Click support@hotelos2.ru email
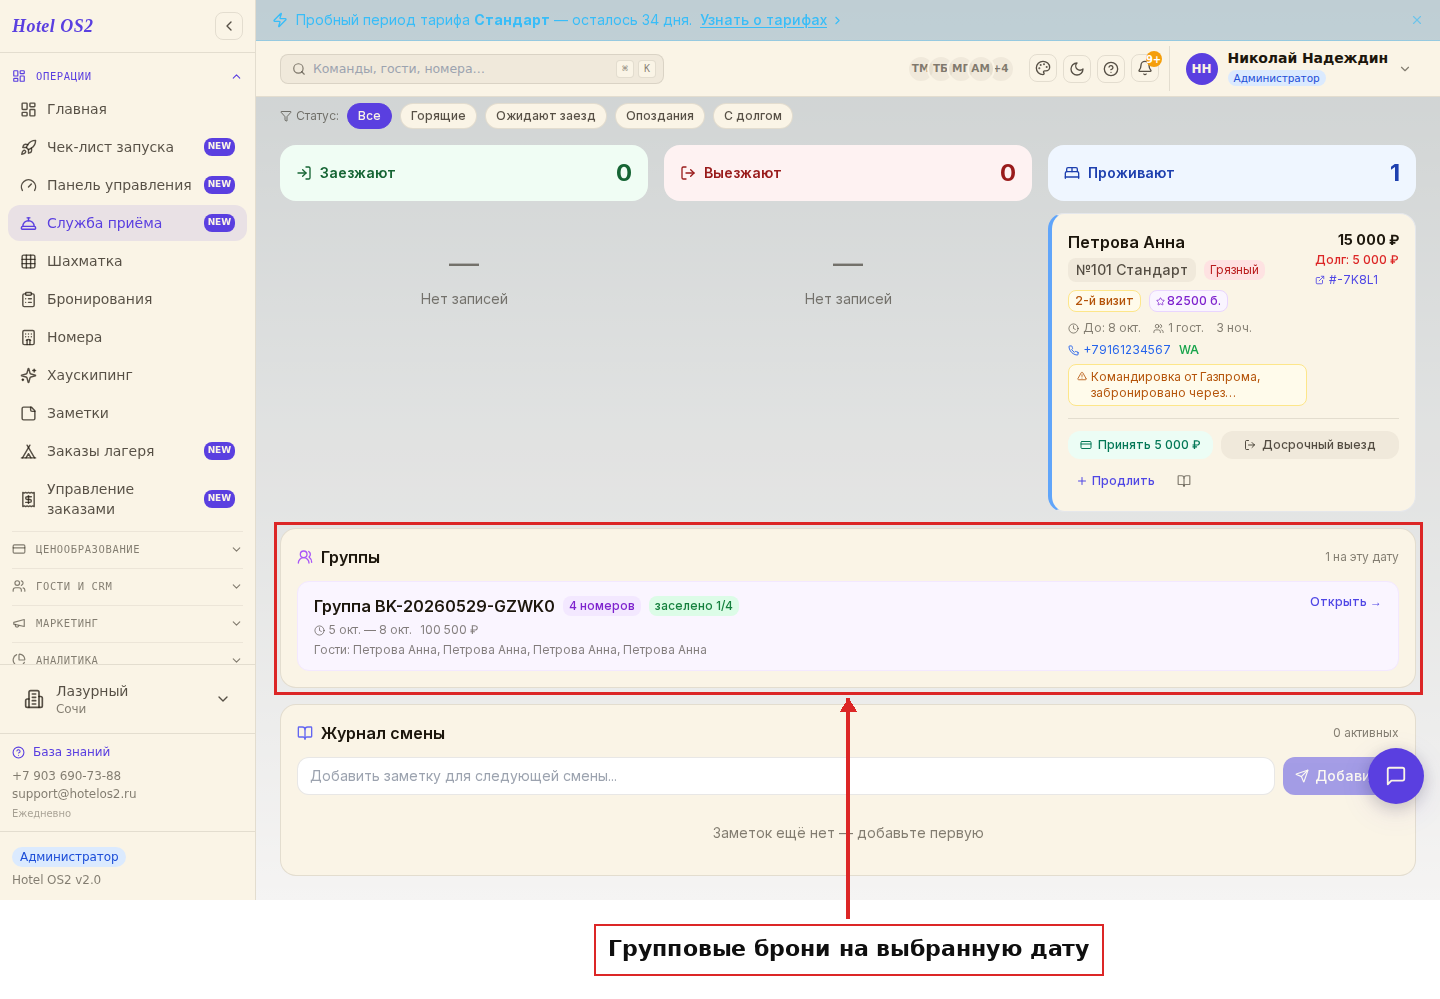This screenshot has width=1440, height=999. click(x=74, y=794)
